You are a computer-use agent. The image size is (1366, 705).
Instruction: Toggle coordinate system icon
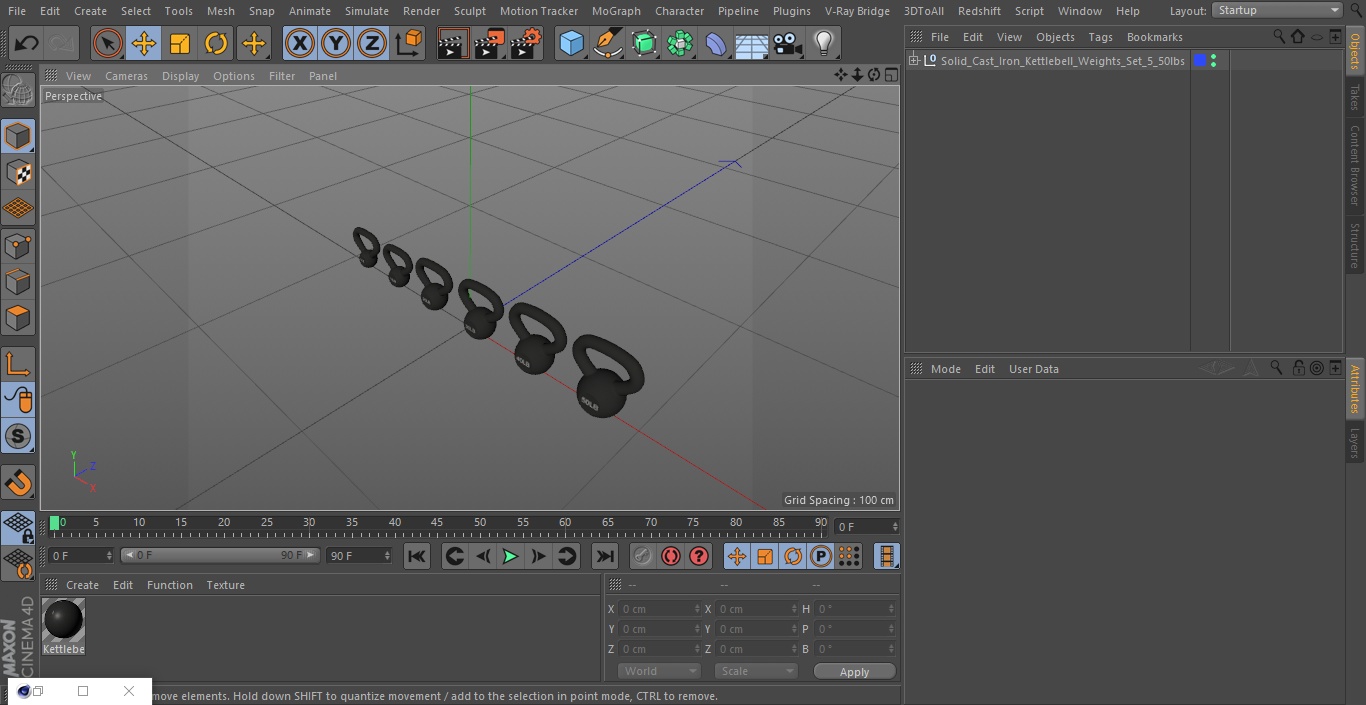tap(409, 43)
